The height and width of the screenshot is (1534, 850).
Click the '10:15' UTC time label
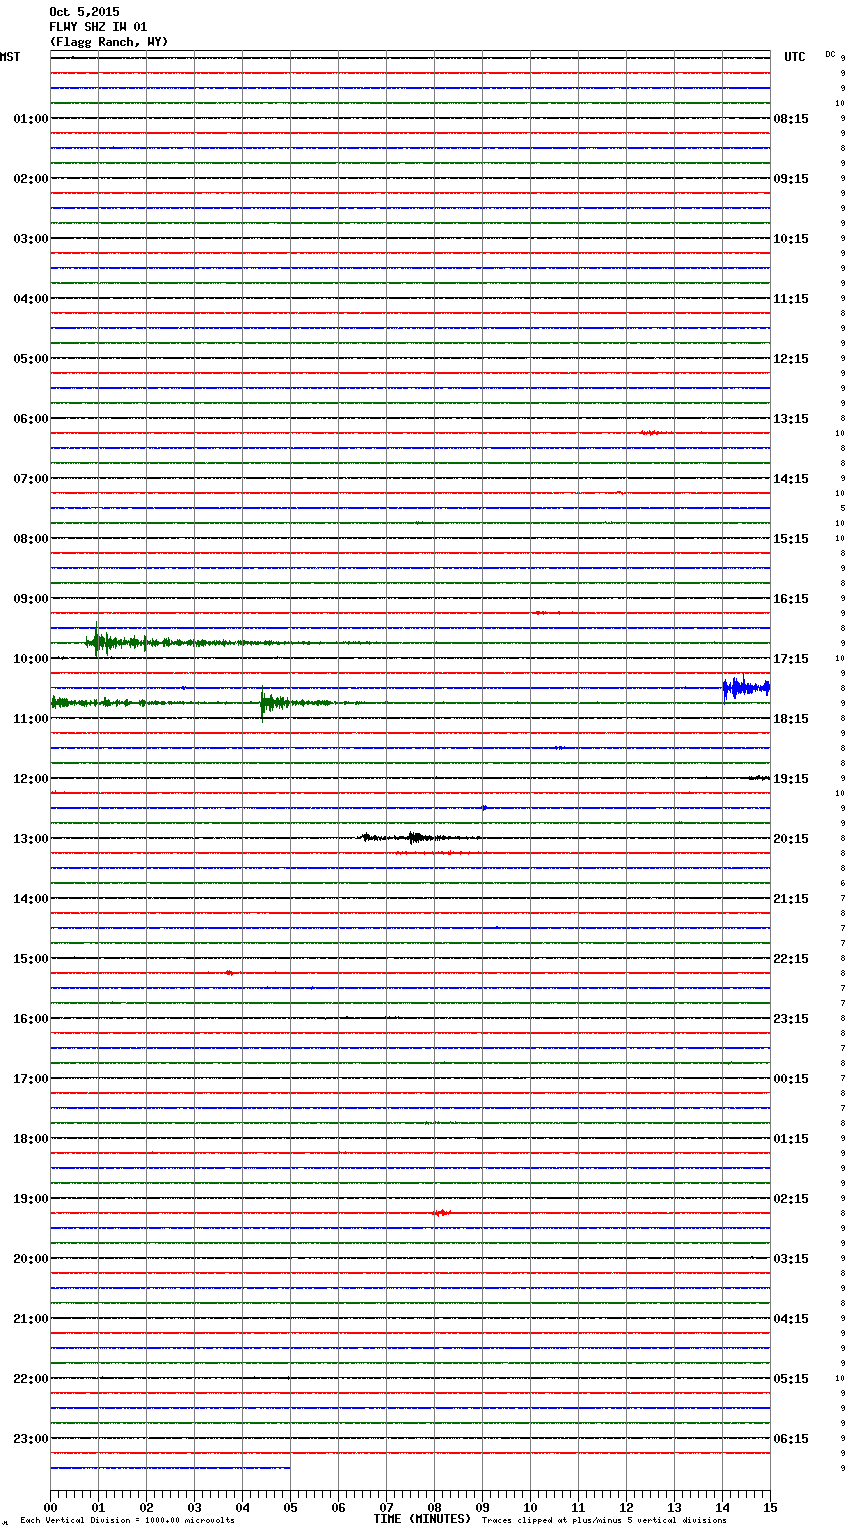791,239
